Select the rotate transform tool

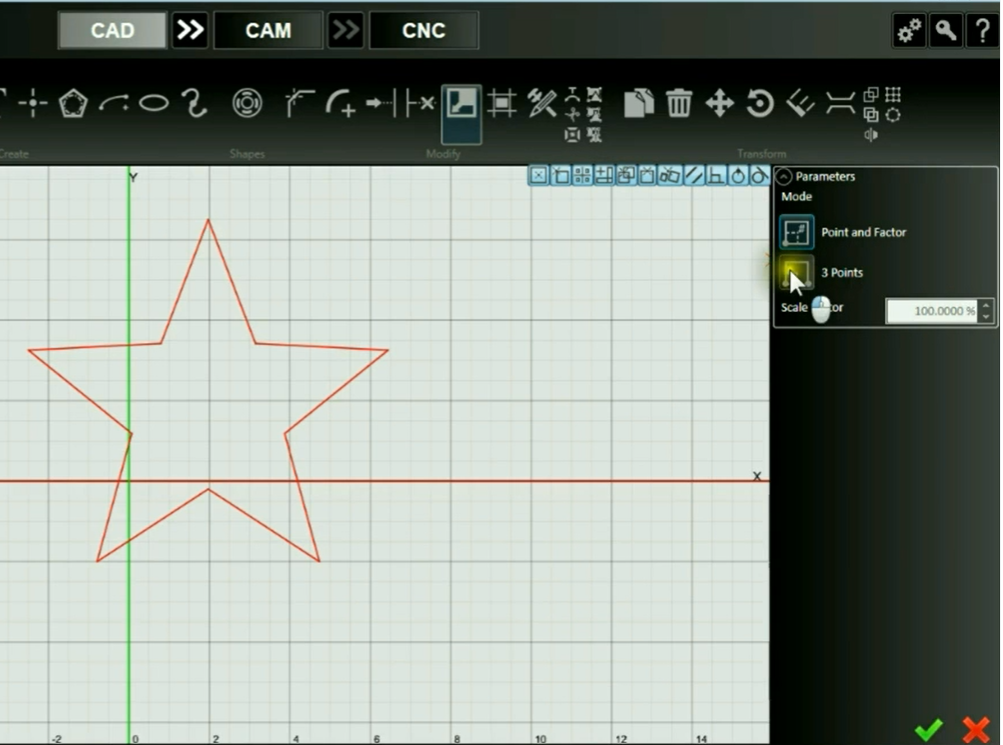760,103
